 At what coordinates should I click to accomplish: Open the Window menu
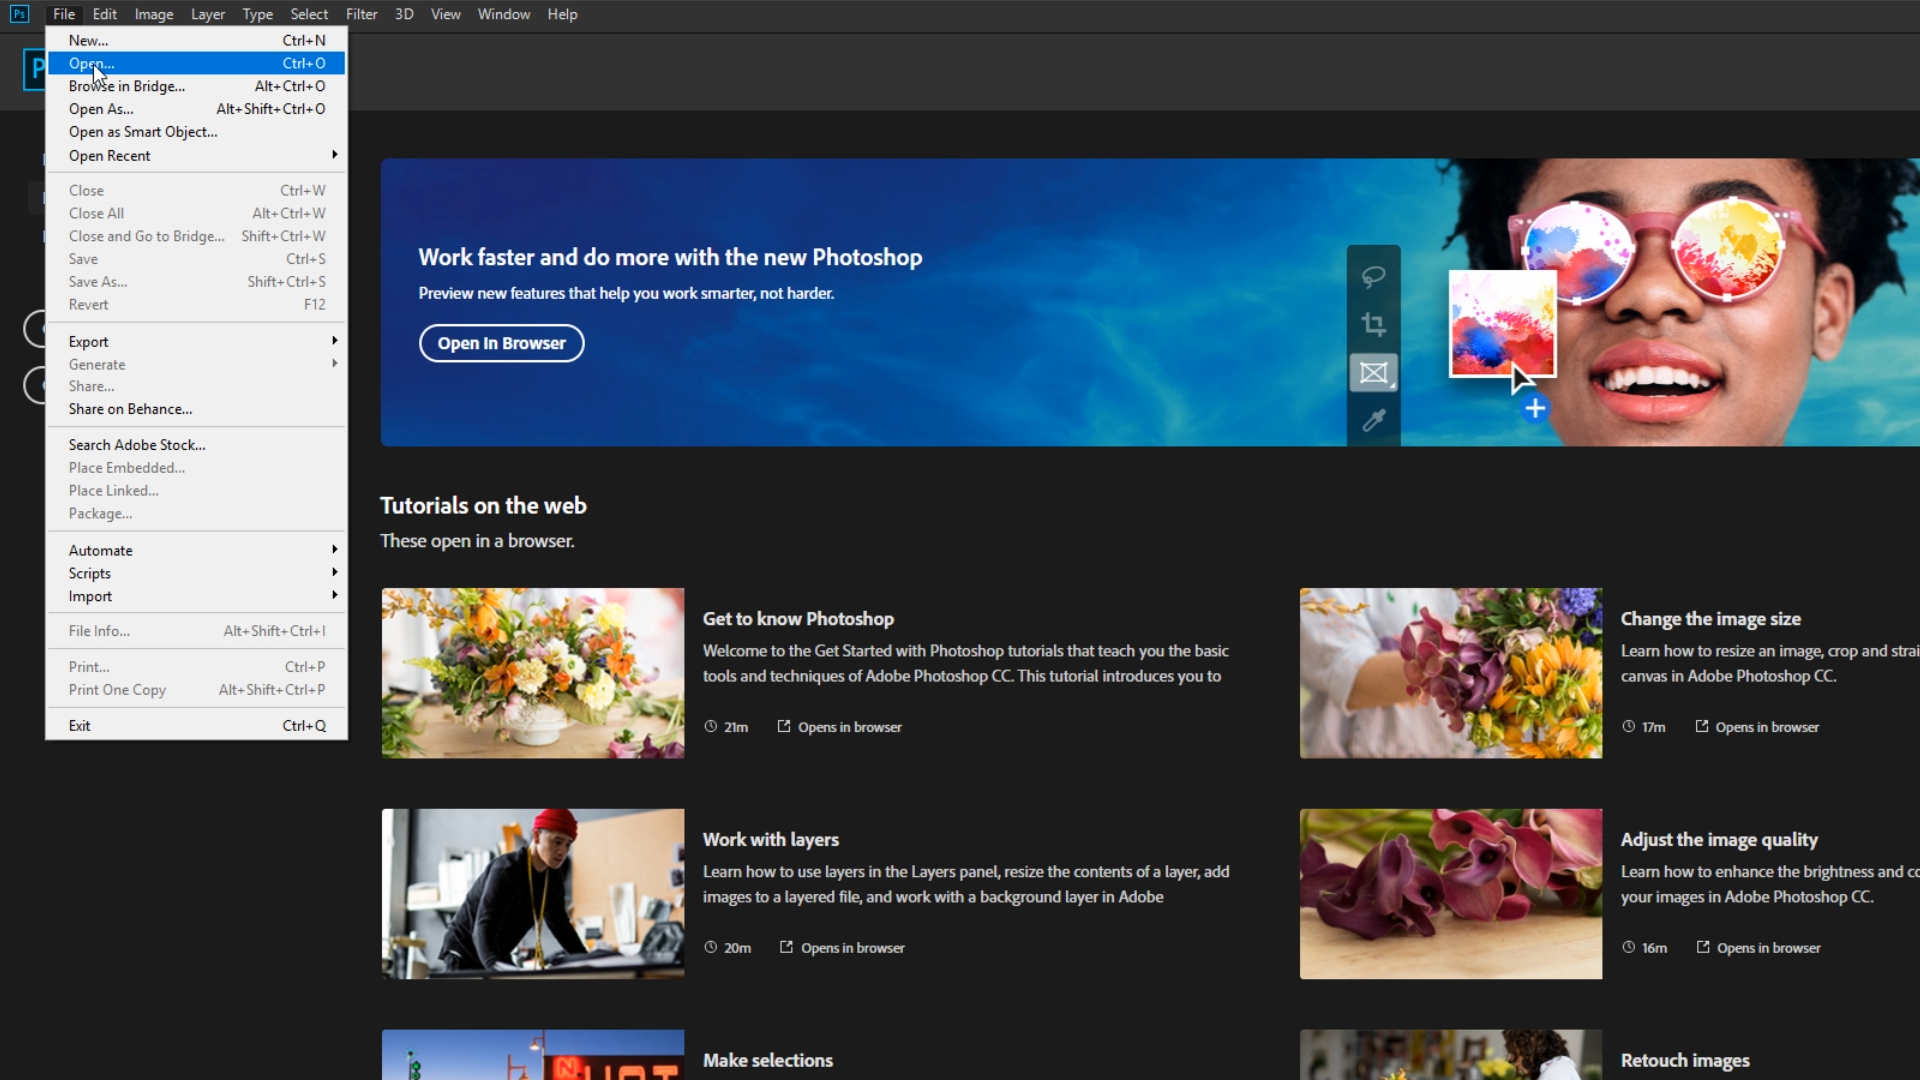tap(504, 14)
